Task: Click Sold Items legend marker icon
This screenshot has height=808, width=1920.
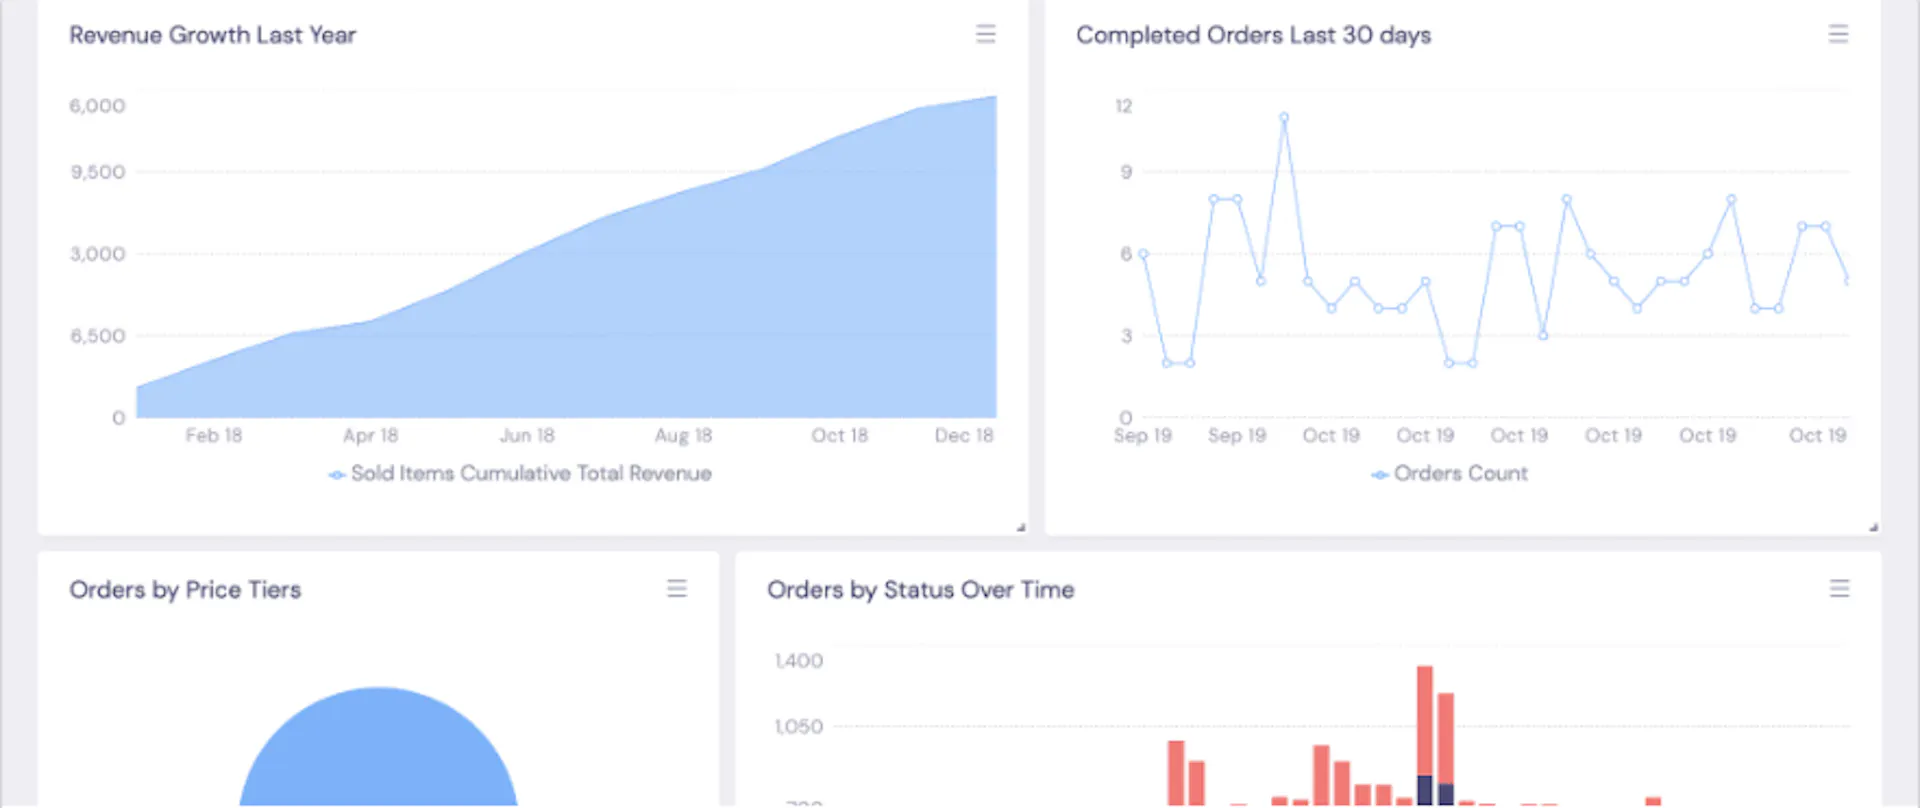Action: pos(337,475)
